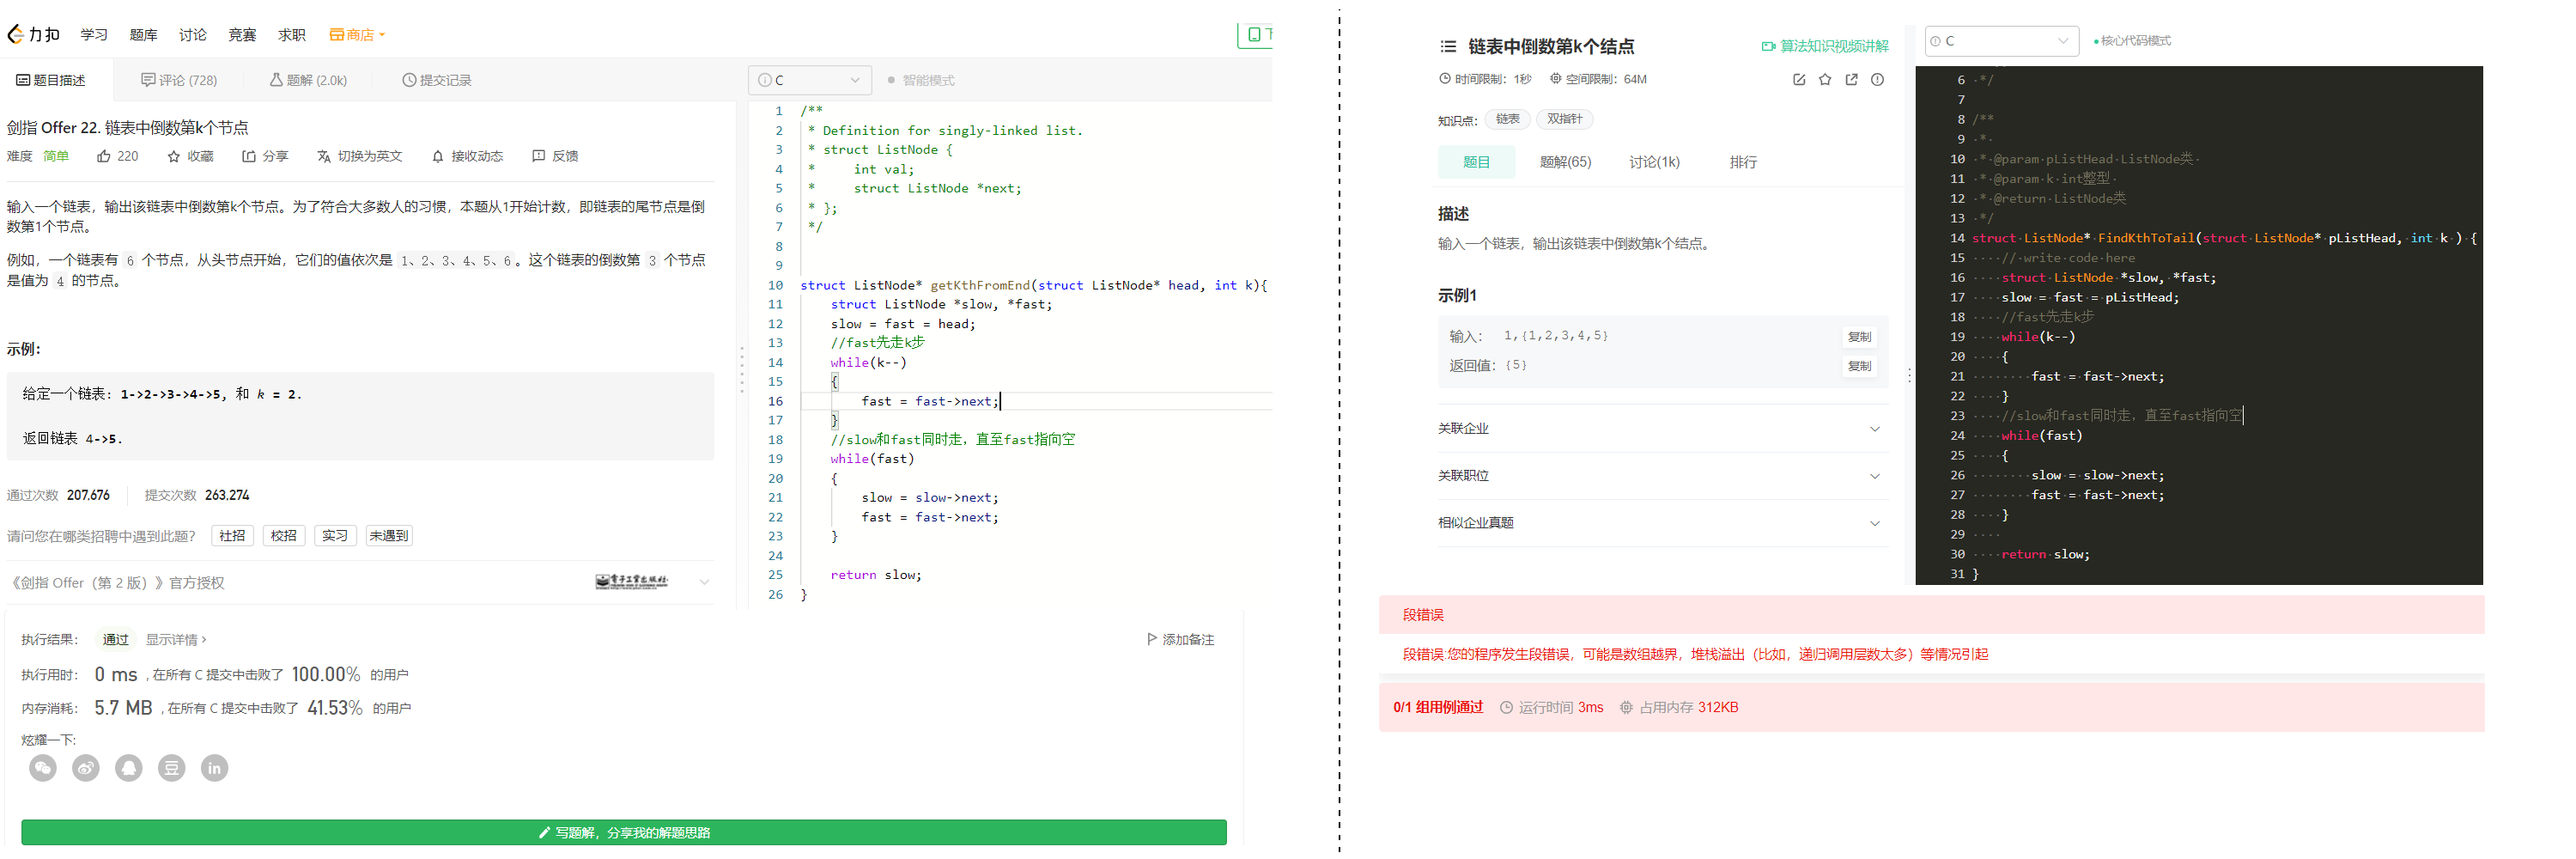Click the panel splitter dots beside dark editor

[x=1909, y=376]
